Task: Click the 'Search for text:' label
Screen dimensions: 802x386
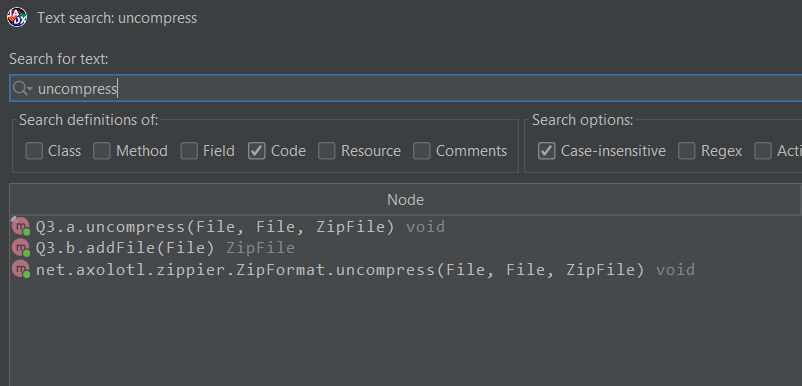Action: coord(59,59)
